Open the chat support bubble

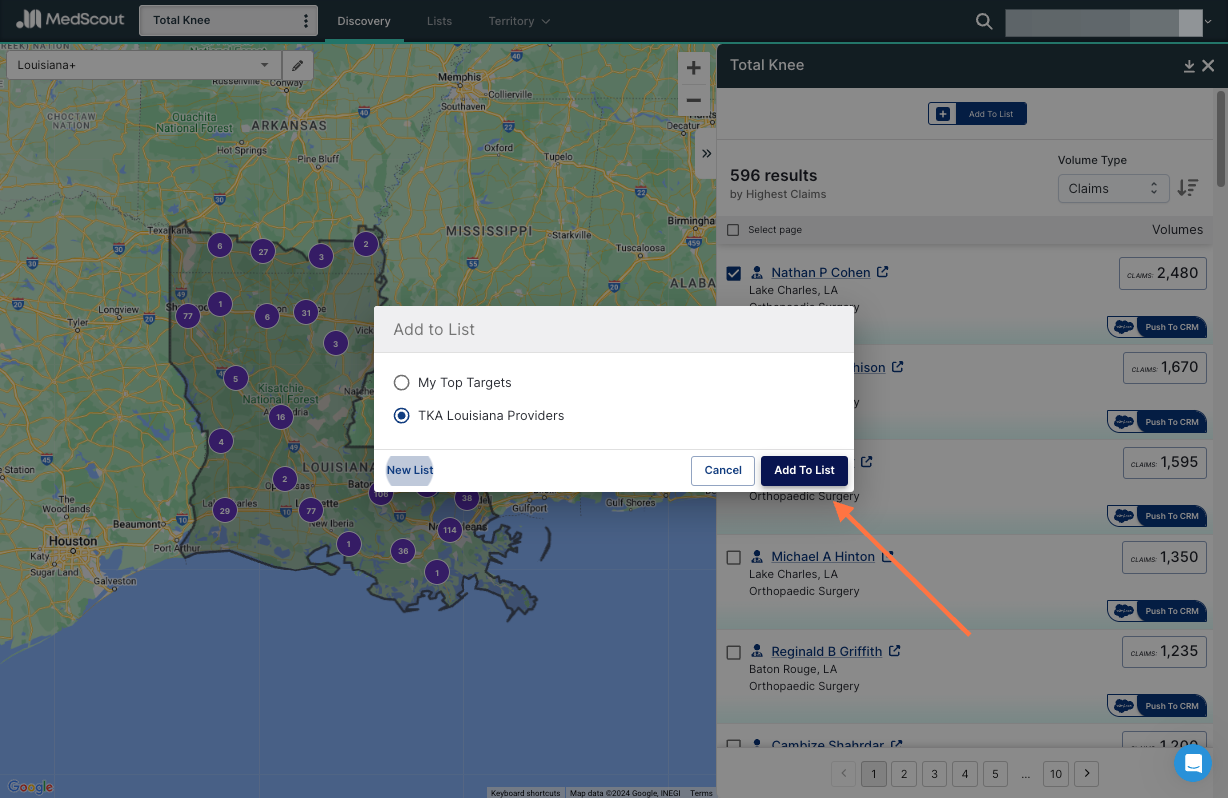(x=1192, y=764)
